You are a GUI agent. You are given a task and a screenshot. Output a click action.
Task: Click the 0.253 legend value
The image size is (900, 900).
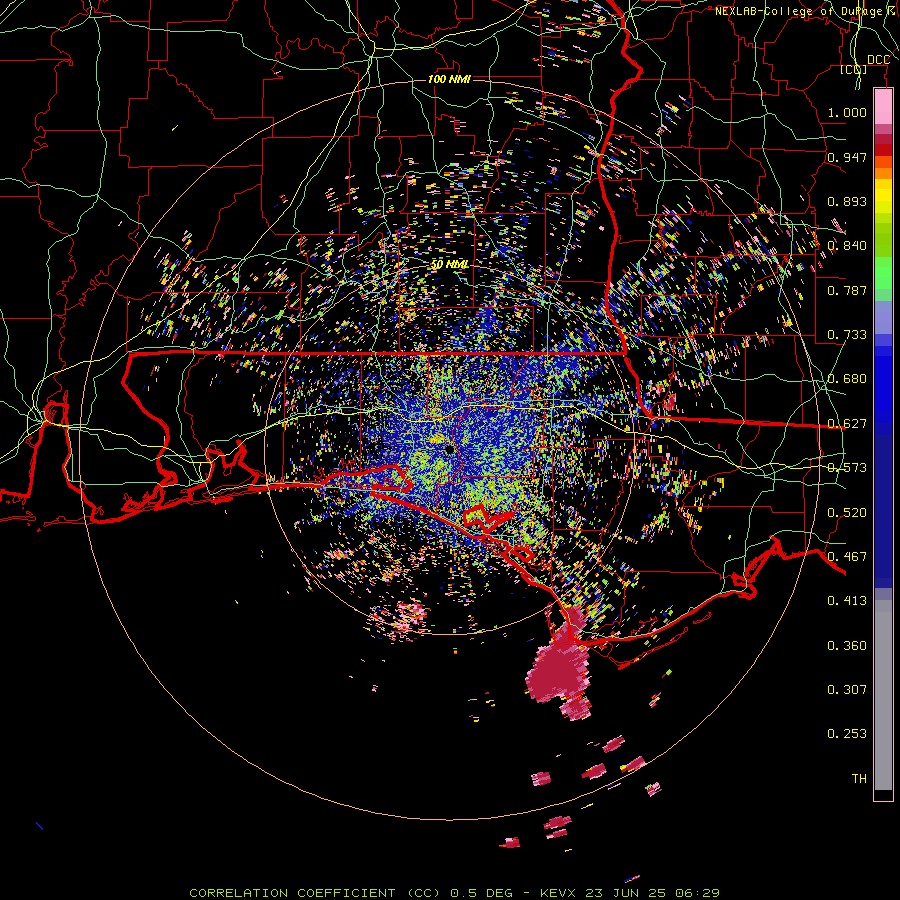pyautogui.click(x=847, y=734)
